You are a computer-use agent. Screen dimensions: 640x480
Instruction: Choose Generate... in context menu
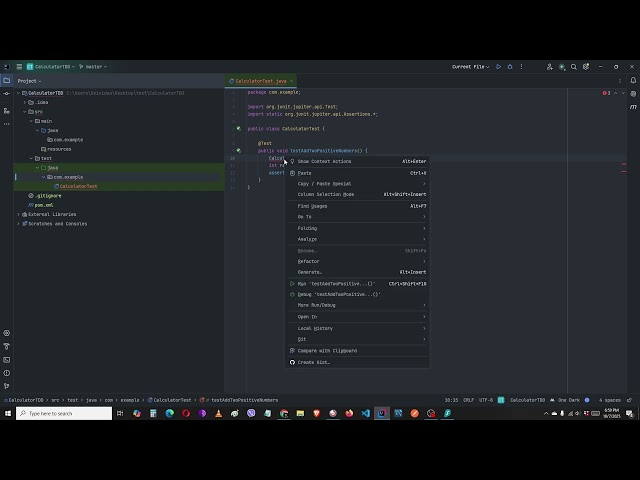point(358,272)
